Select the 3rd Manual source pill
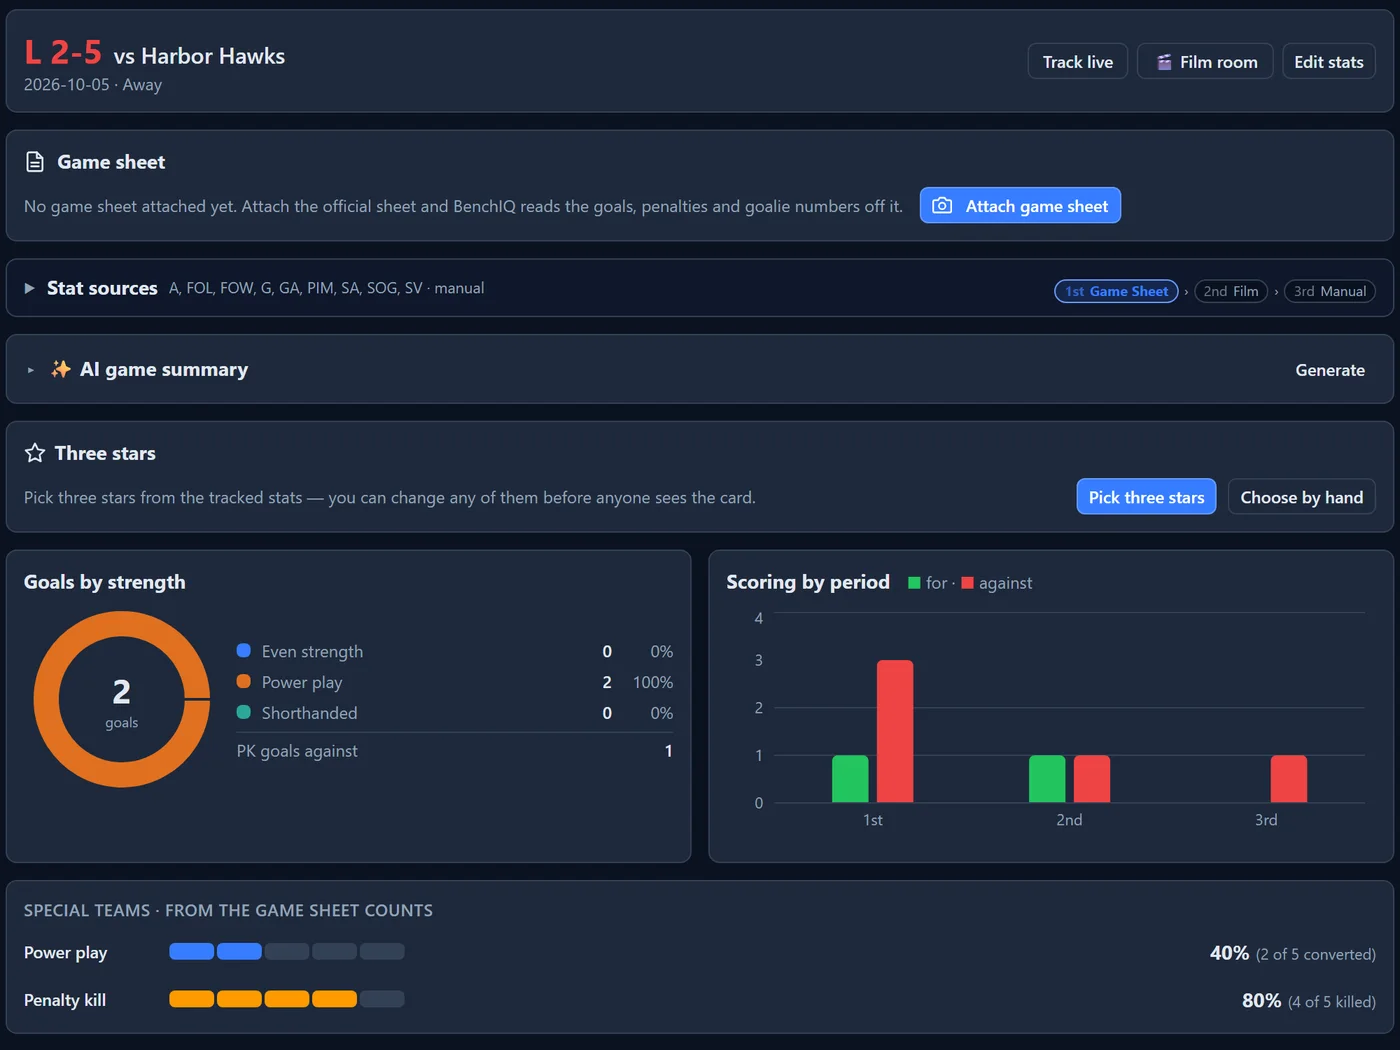This screenshot has width=1400, height=1050. pyautogui.click(x=1330, y=291)
